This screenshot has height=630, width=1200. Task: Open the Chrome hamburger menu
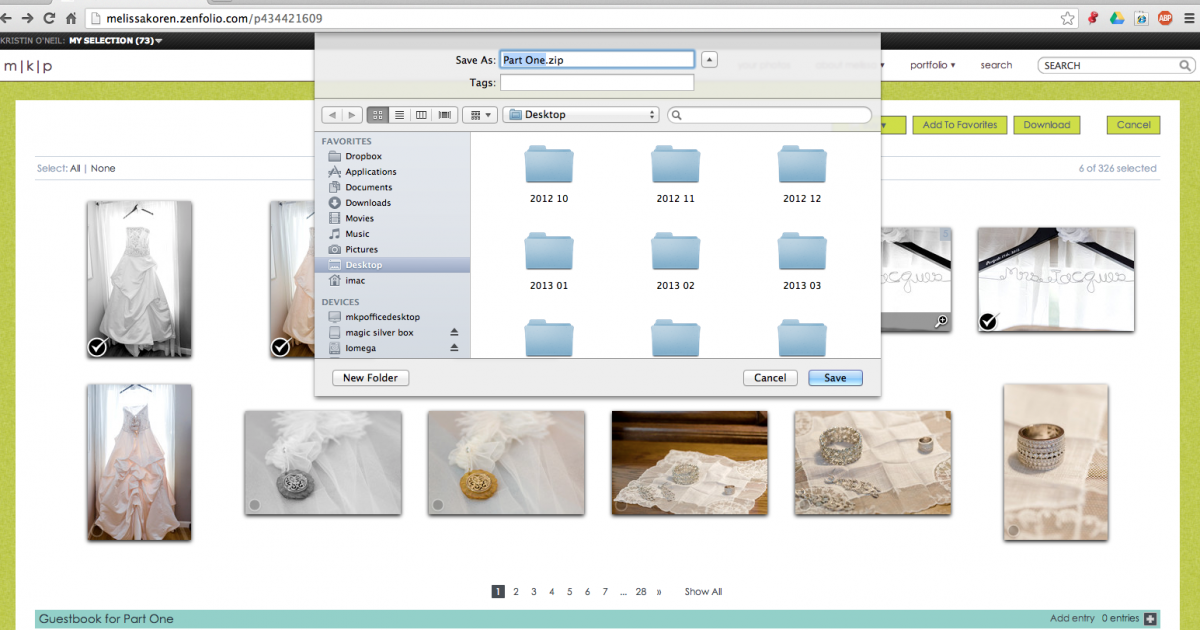click(x=1190, y=18)
